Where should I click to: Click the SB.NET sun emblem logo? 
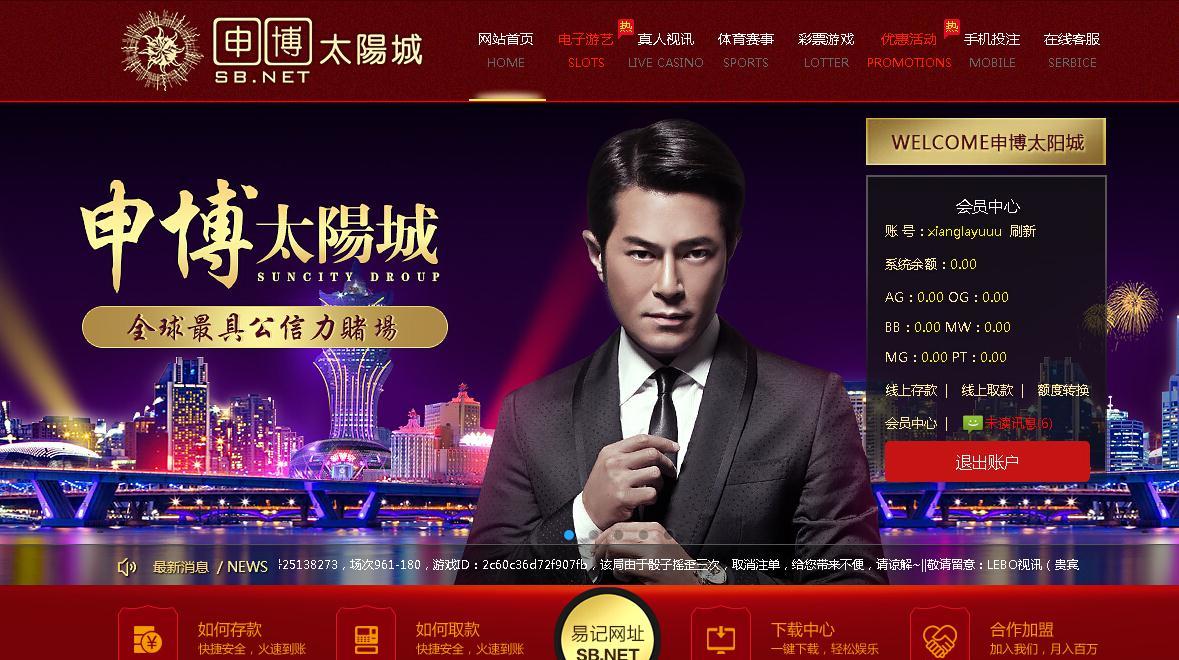[162, 50]
